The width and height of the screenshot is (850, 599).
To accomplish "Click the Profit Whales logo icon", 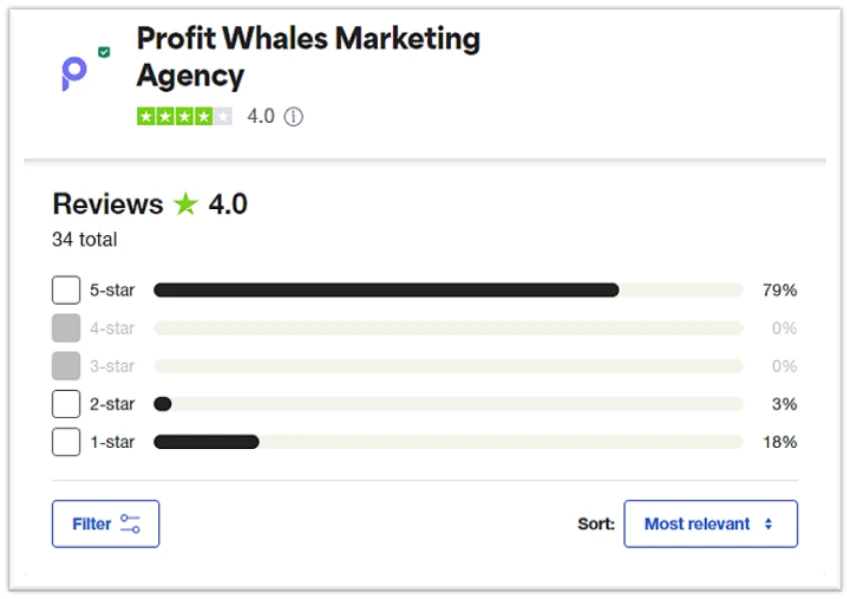I will 73,72.
